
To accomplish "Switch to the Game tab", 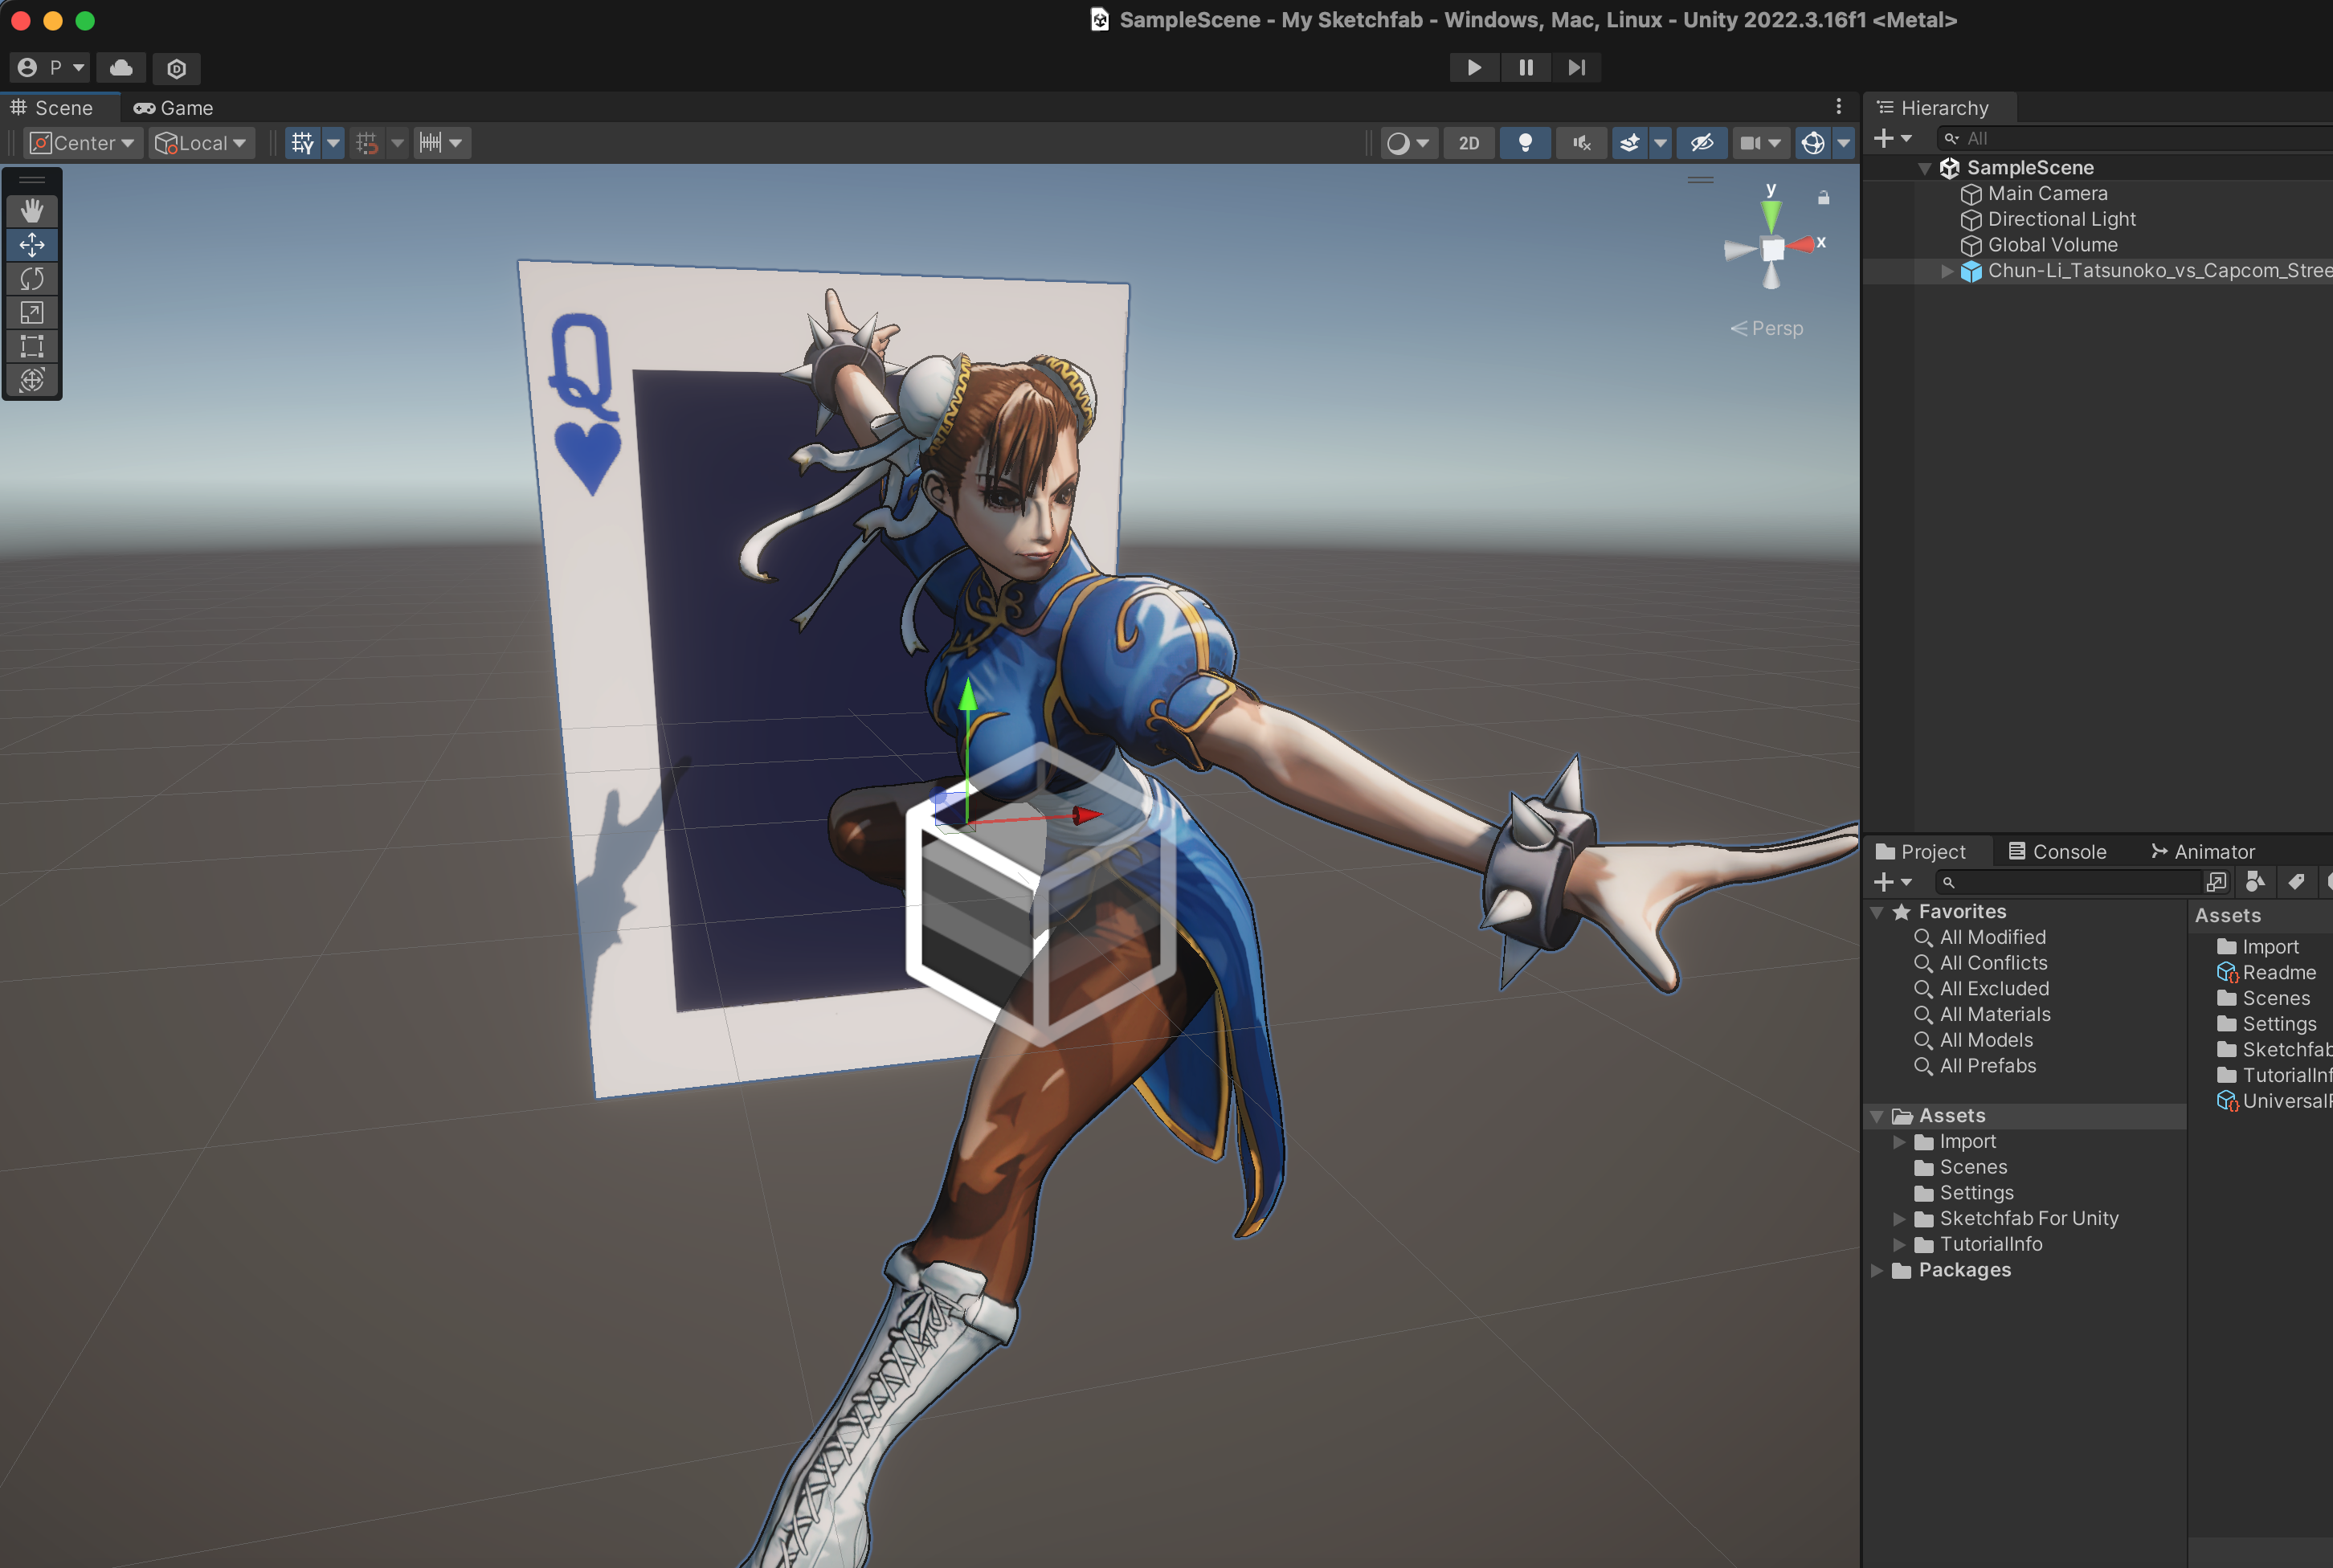I will pyautogui.click(x=174, y=108).
